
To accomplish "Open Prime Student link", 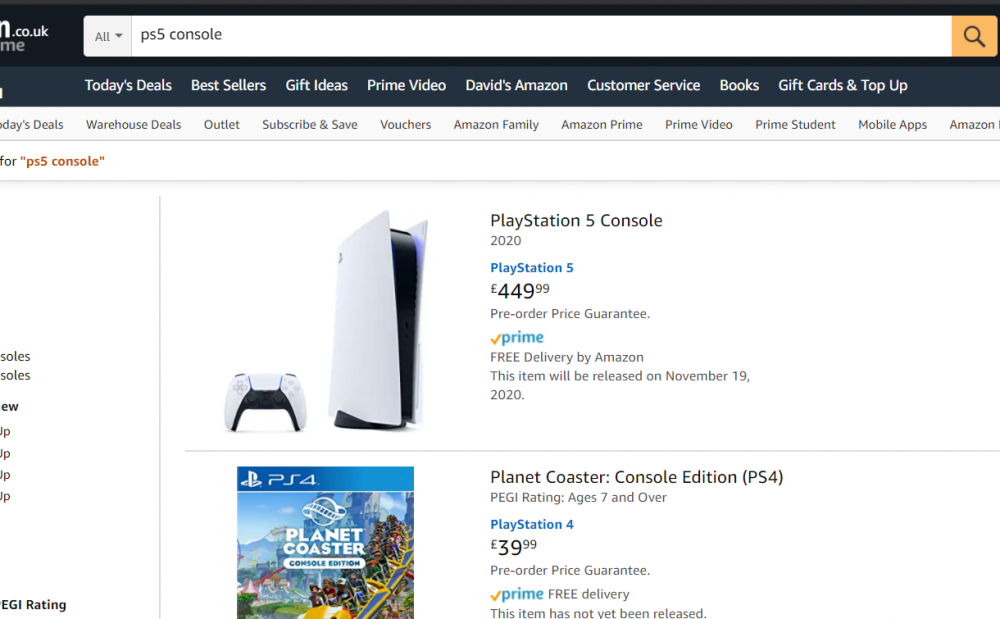I will coord(795,125).
